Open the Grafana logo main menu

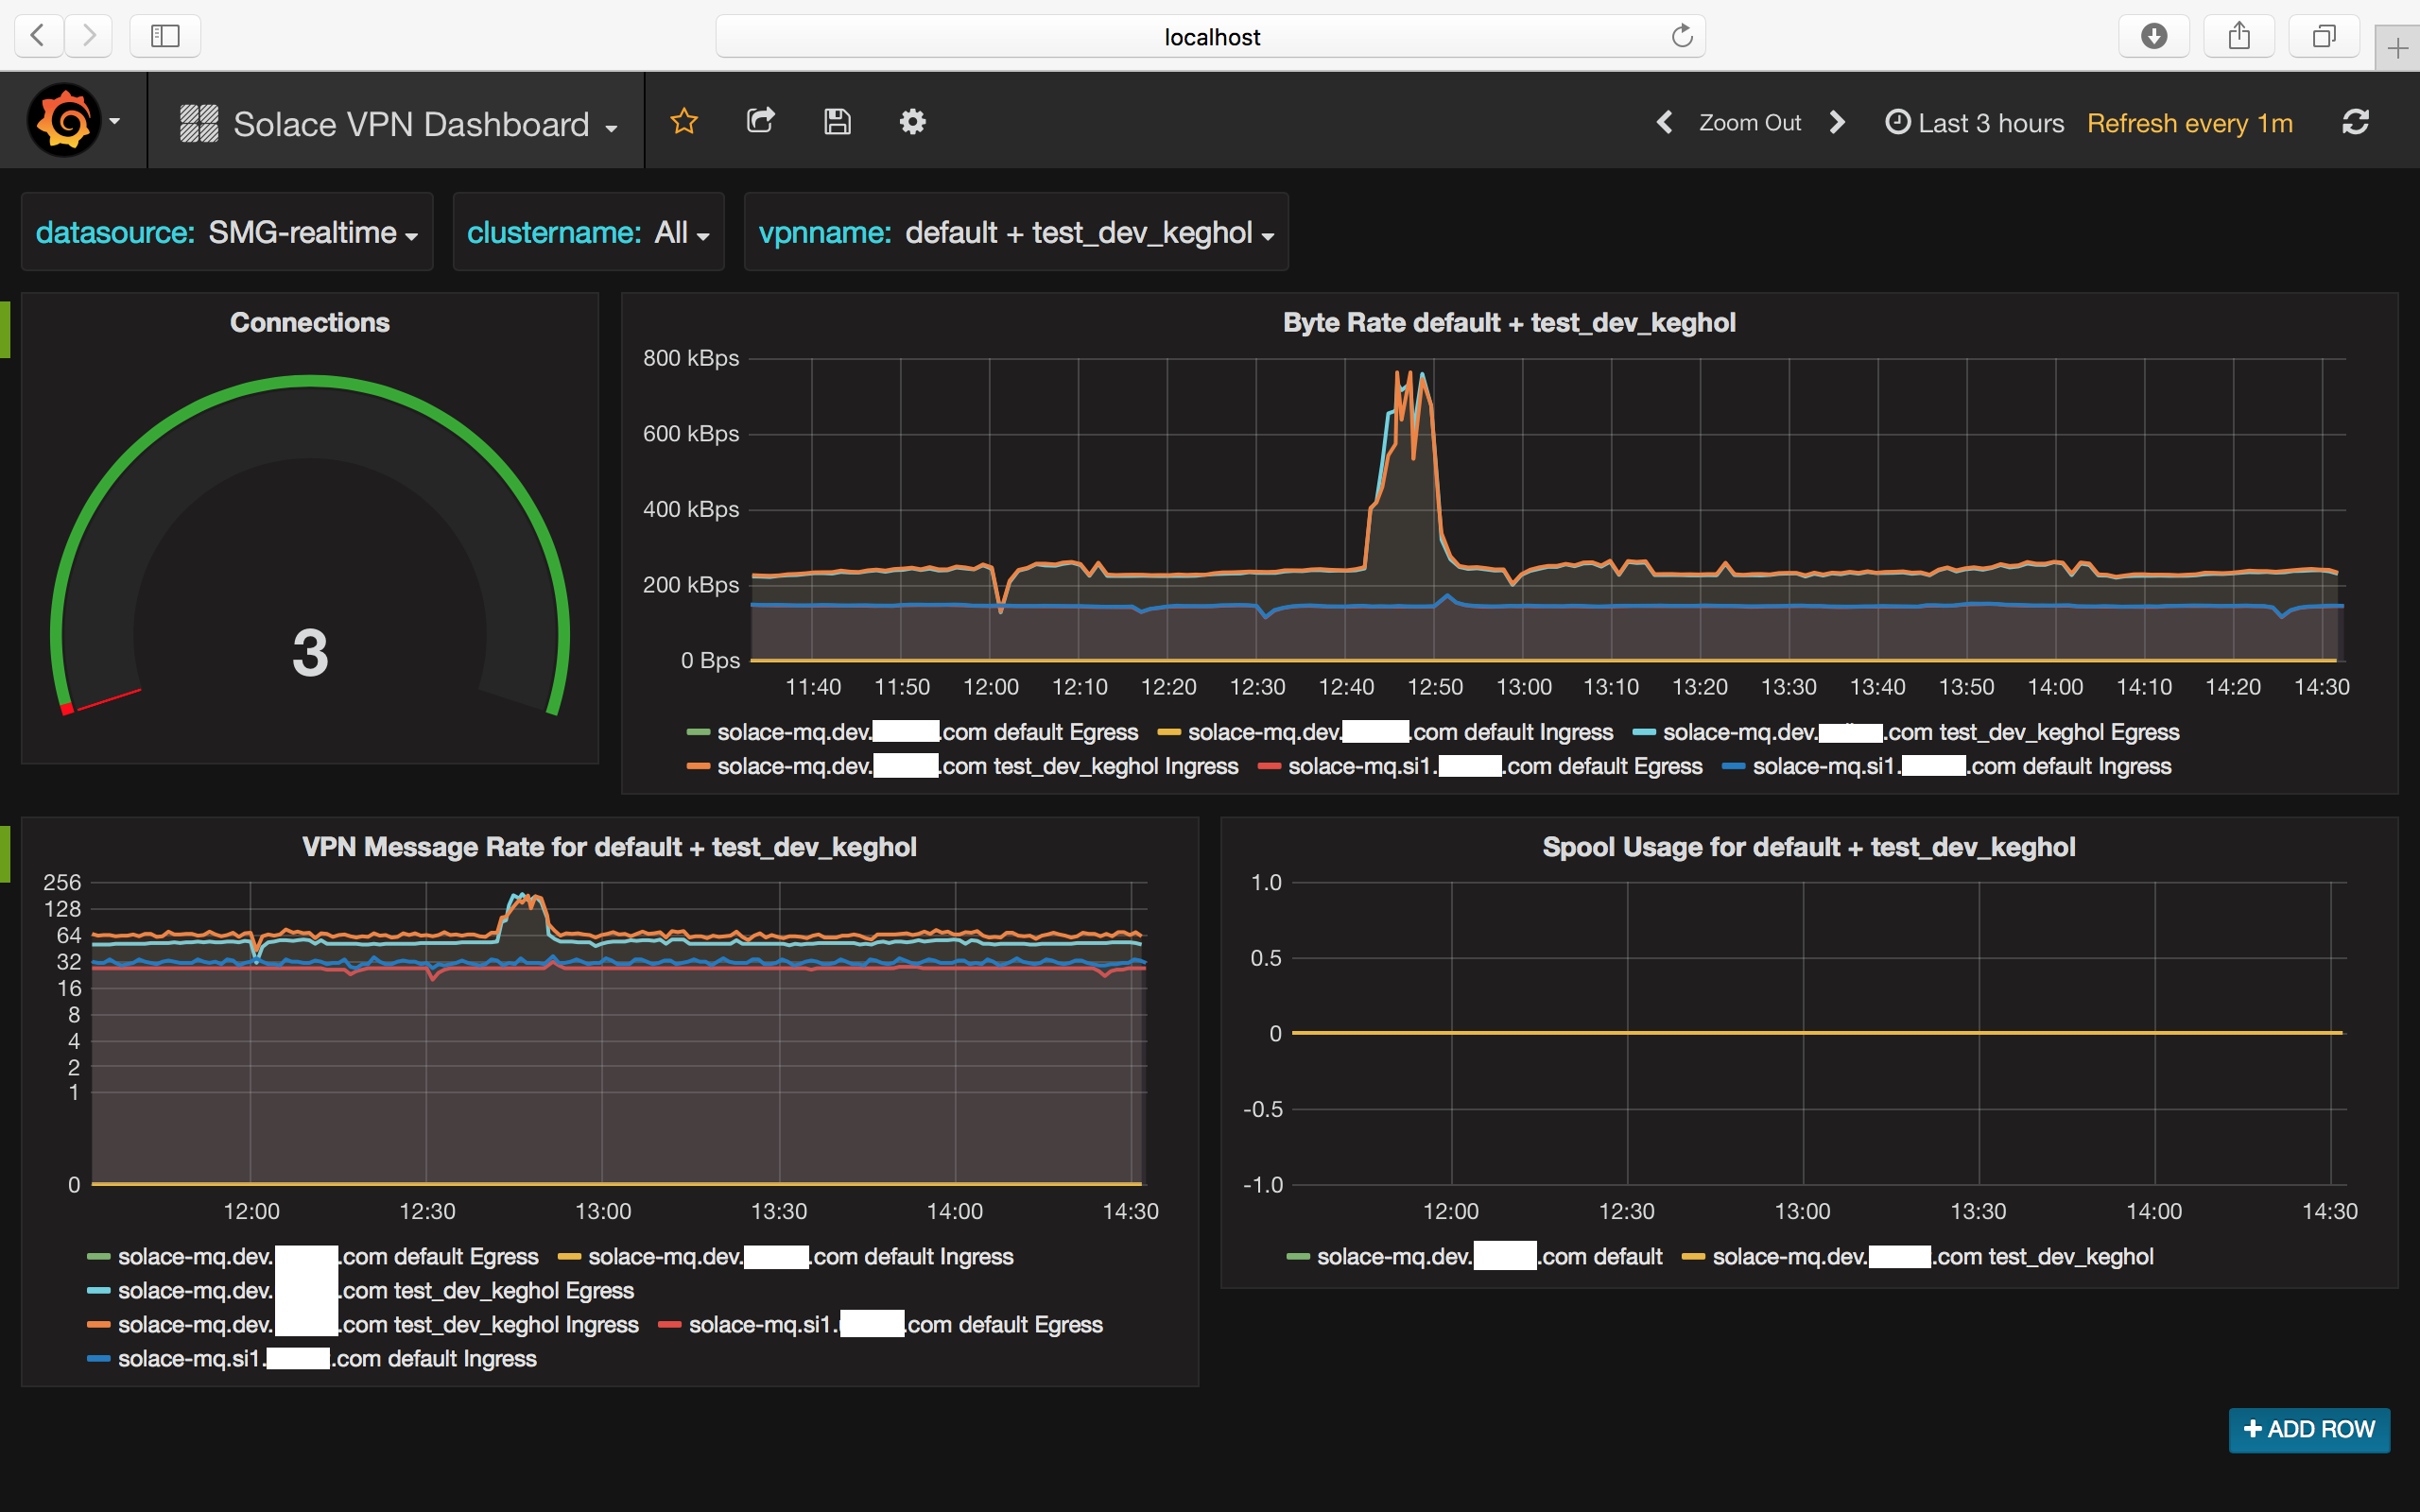(65, 121)
